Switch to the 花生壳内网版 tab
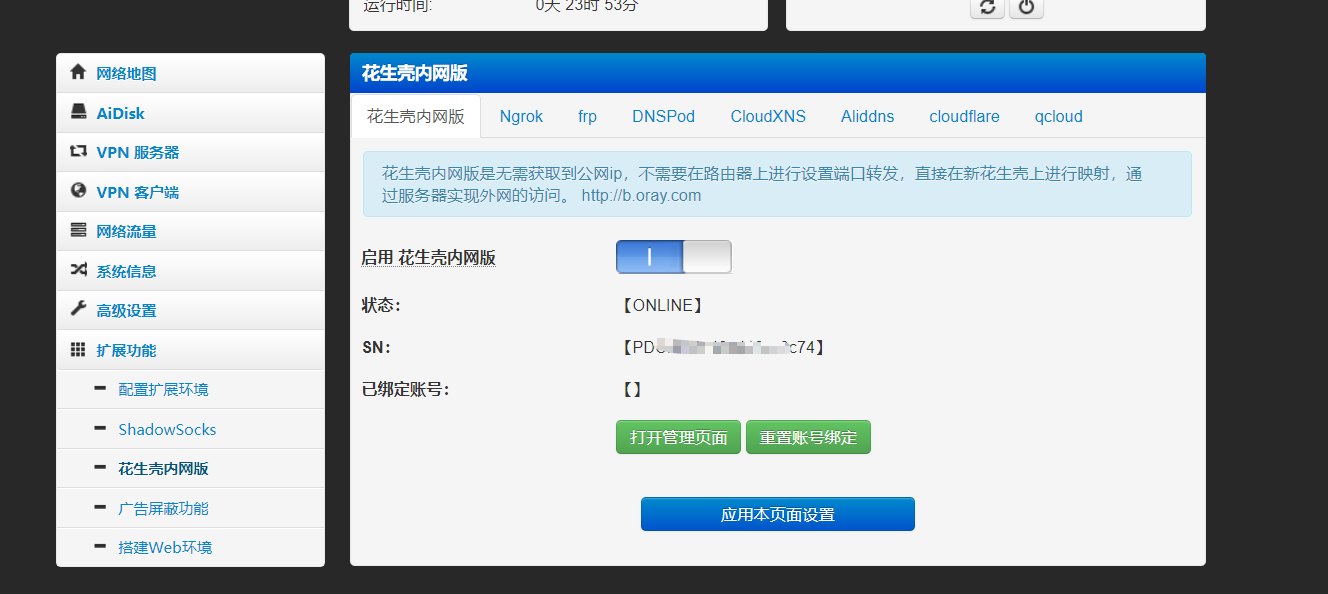This screenshot has height=594, width=1328. coord(416,116)
